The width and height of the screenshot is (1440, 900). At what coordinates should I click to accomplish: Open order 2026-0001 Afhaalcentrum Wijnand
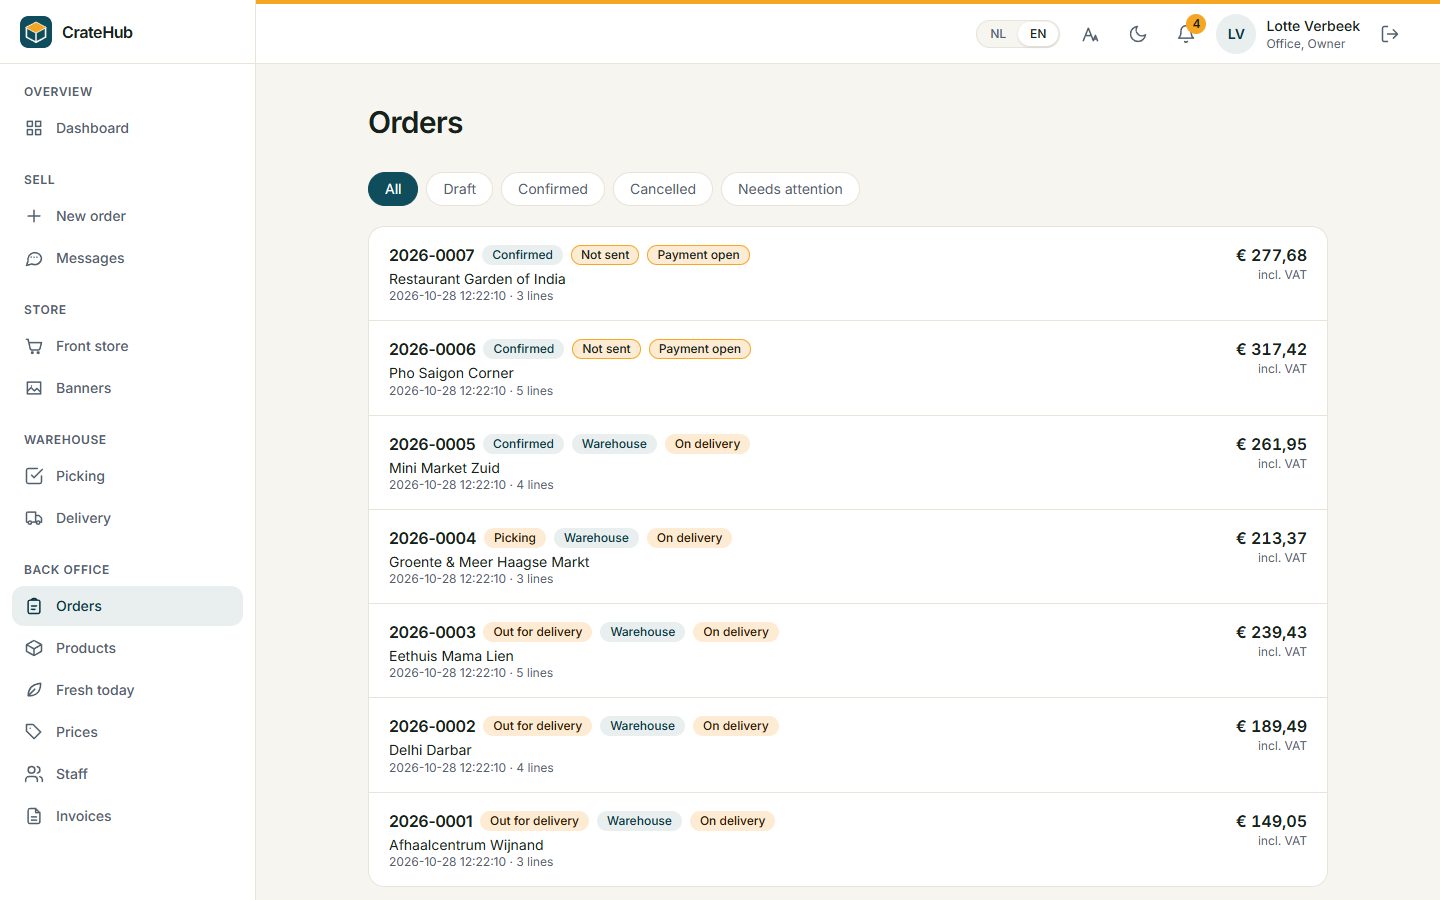click(848, 840)
